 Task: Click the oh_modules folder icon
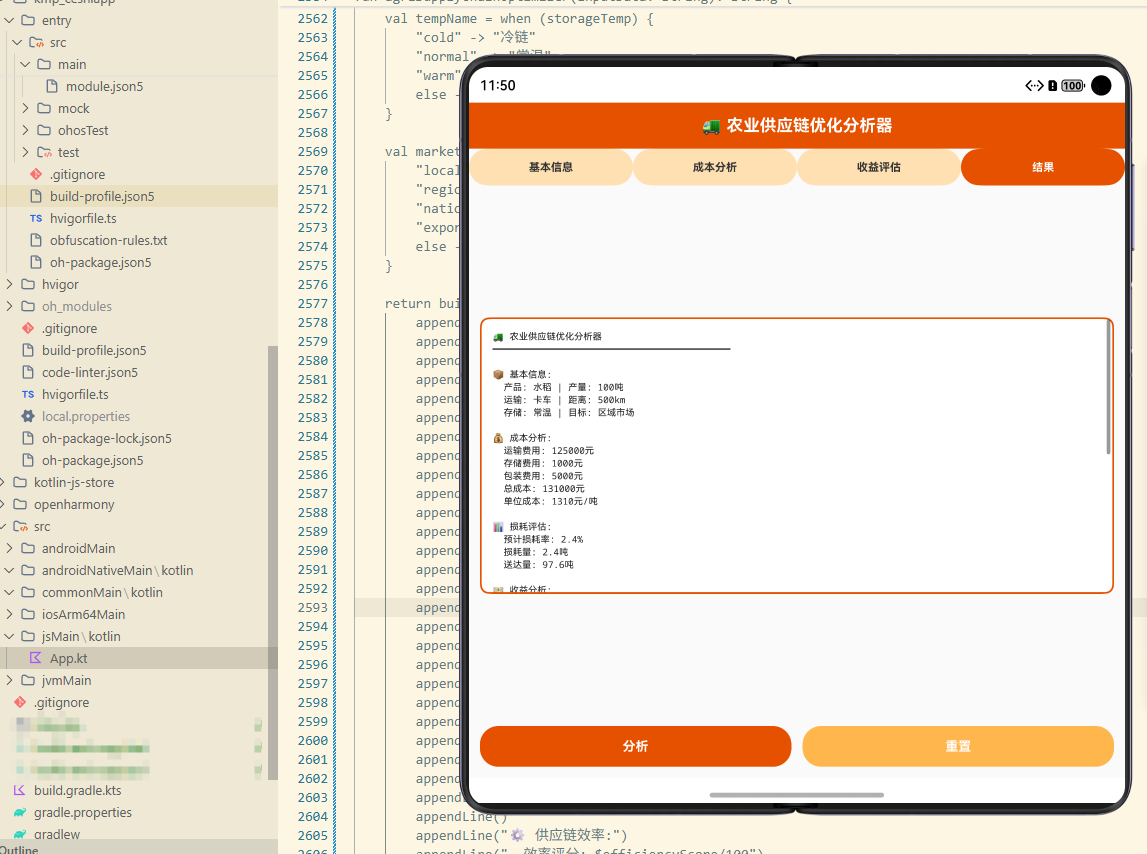(x=28, y=306)
